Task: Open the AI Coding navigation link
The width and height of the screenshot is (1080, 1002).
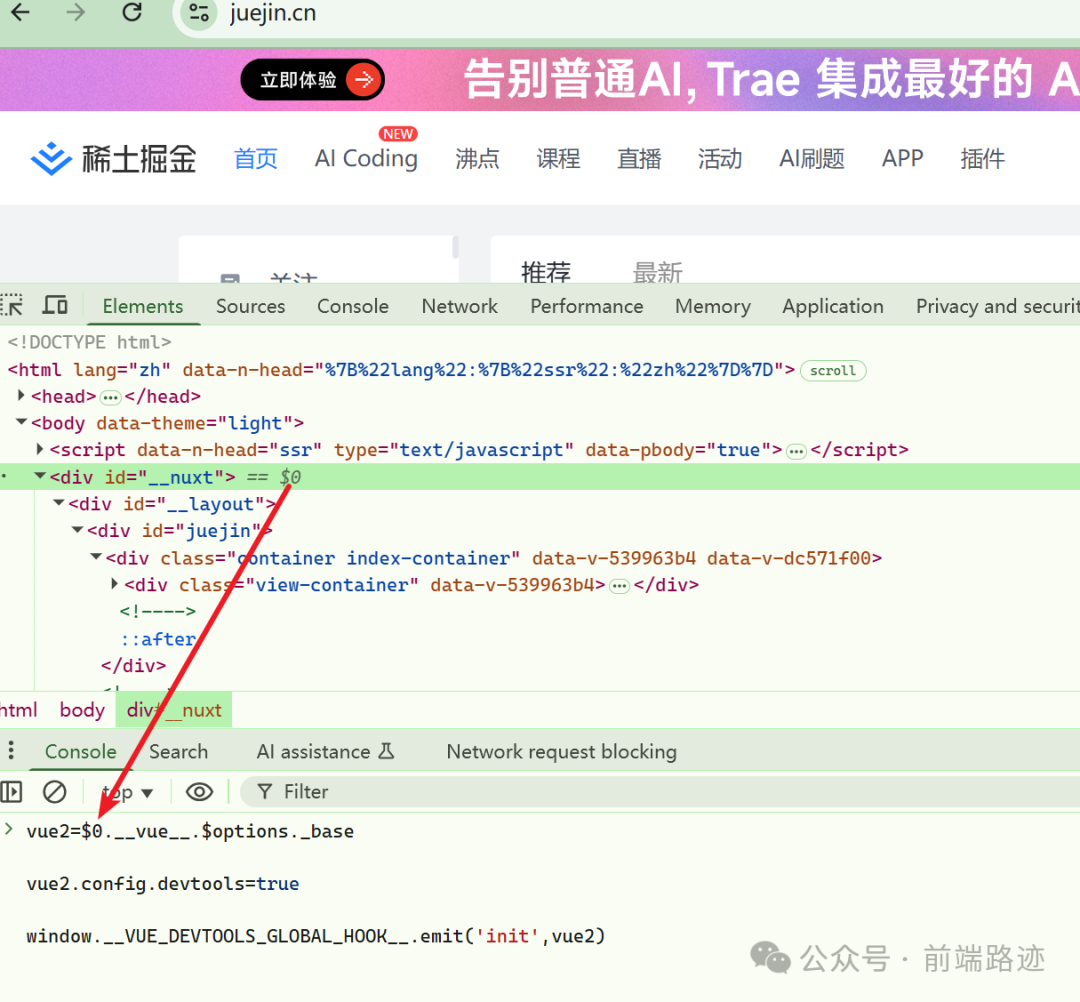Action: coord(366,159)
